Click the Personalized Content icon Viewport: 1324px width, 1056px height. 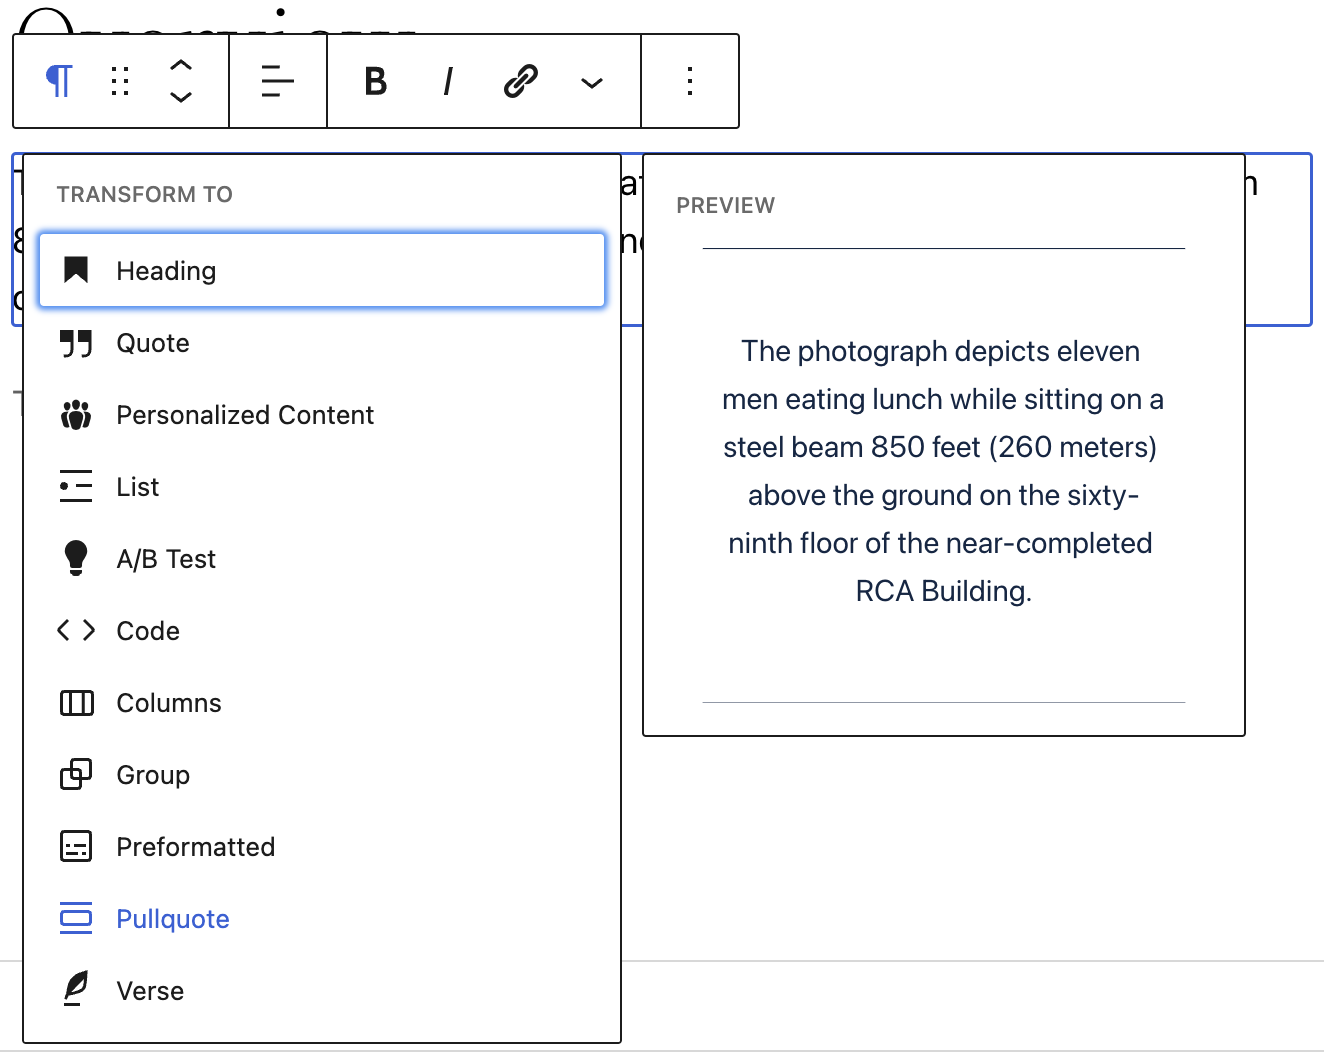[x=75, y=415]
